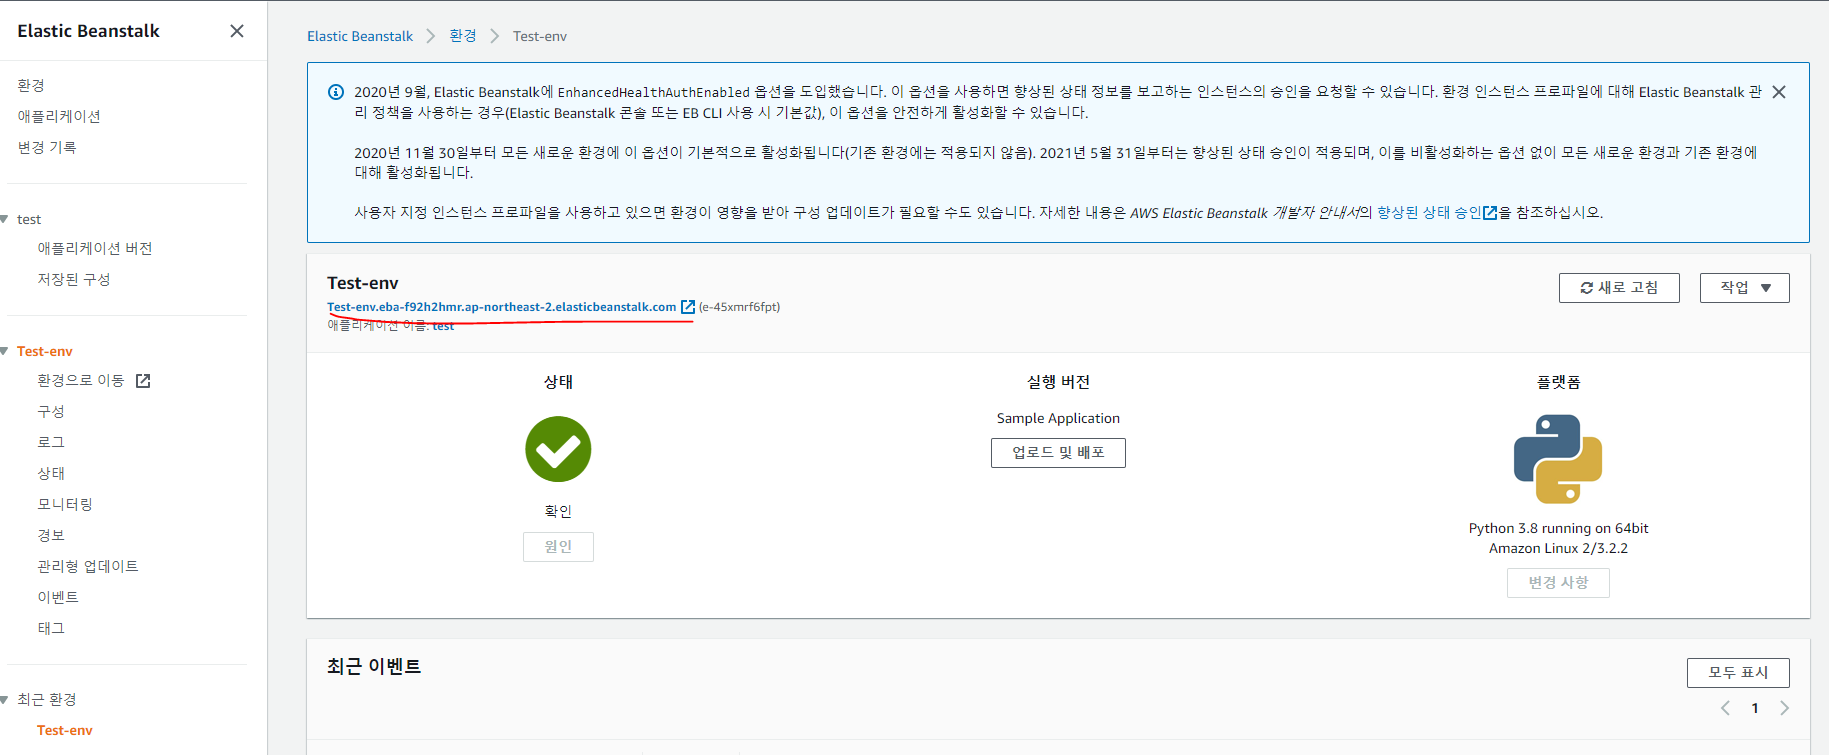Click the 변경 사항 button under platform
Viewport: 1829px width, 755px height.
click(x=1558, y=583)
